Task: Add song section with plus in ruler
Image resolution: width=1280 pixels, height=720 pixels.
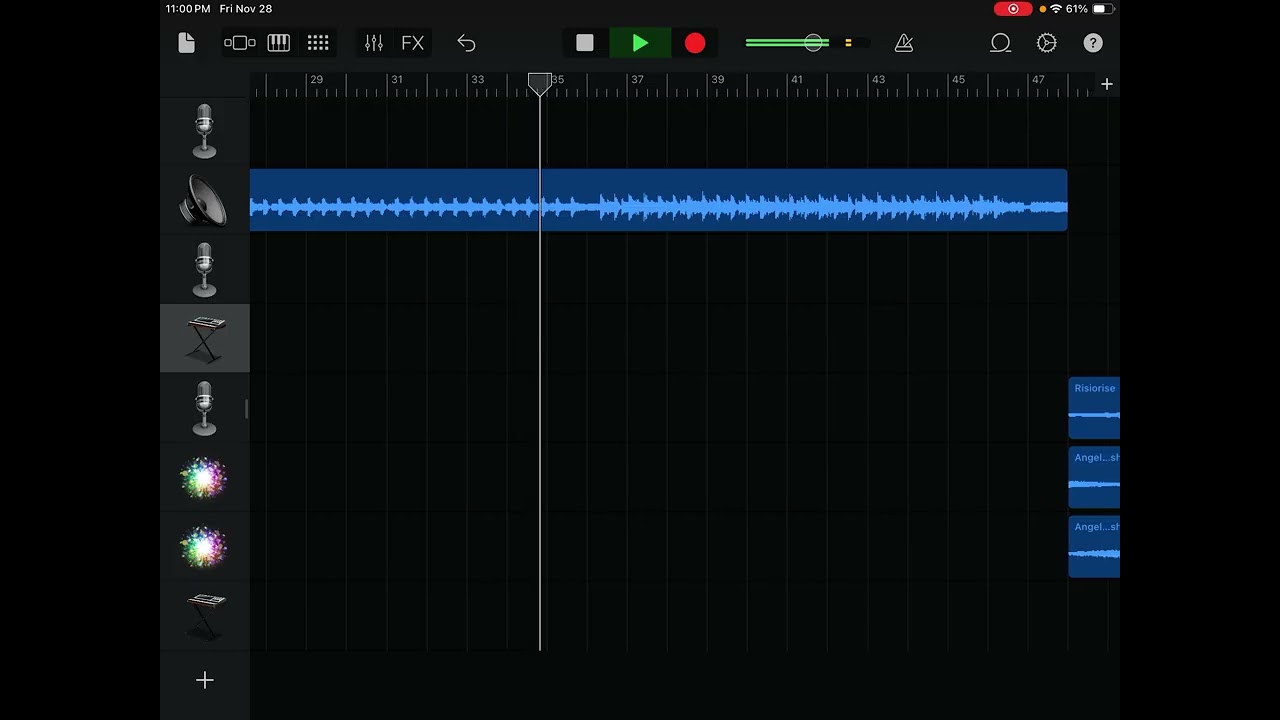Action: click(1107, 84)
